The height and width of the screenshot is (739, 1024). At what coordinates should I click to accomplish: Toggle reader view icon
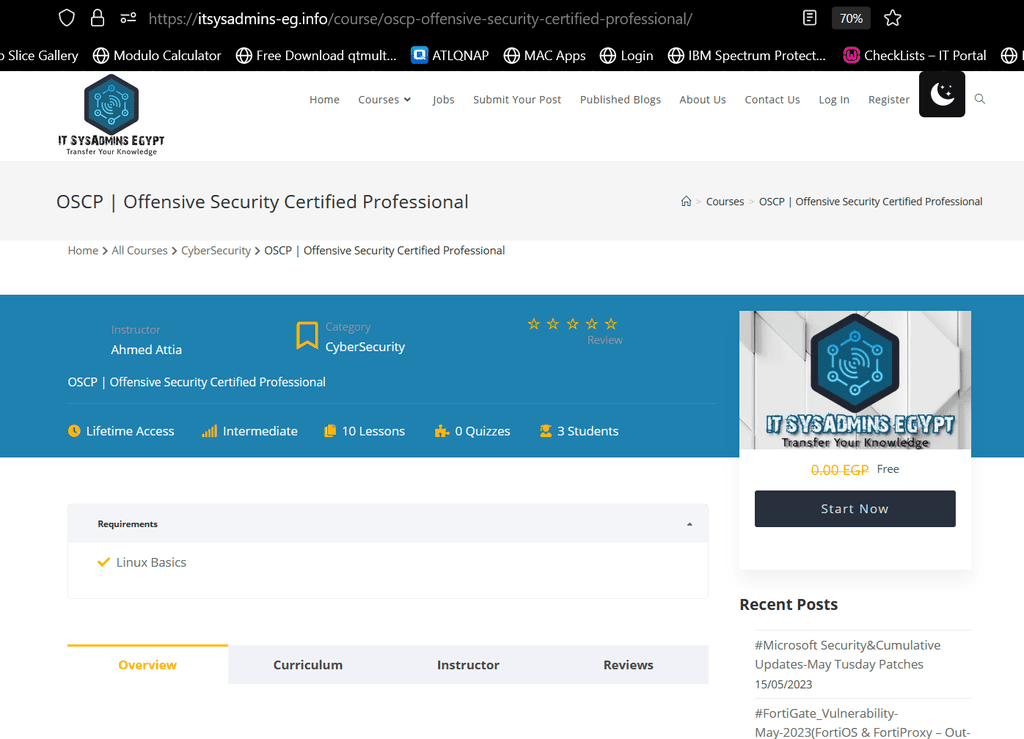tap(809, 18)
